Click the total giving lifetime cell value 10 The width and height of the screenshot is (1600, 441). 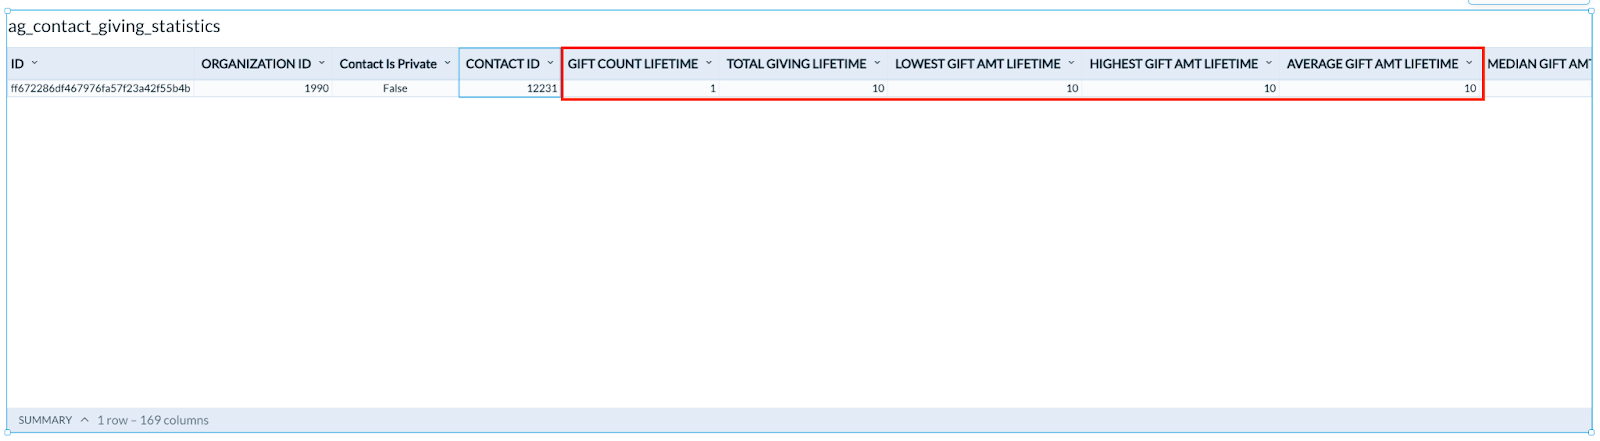(803, 88)
